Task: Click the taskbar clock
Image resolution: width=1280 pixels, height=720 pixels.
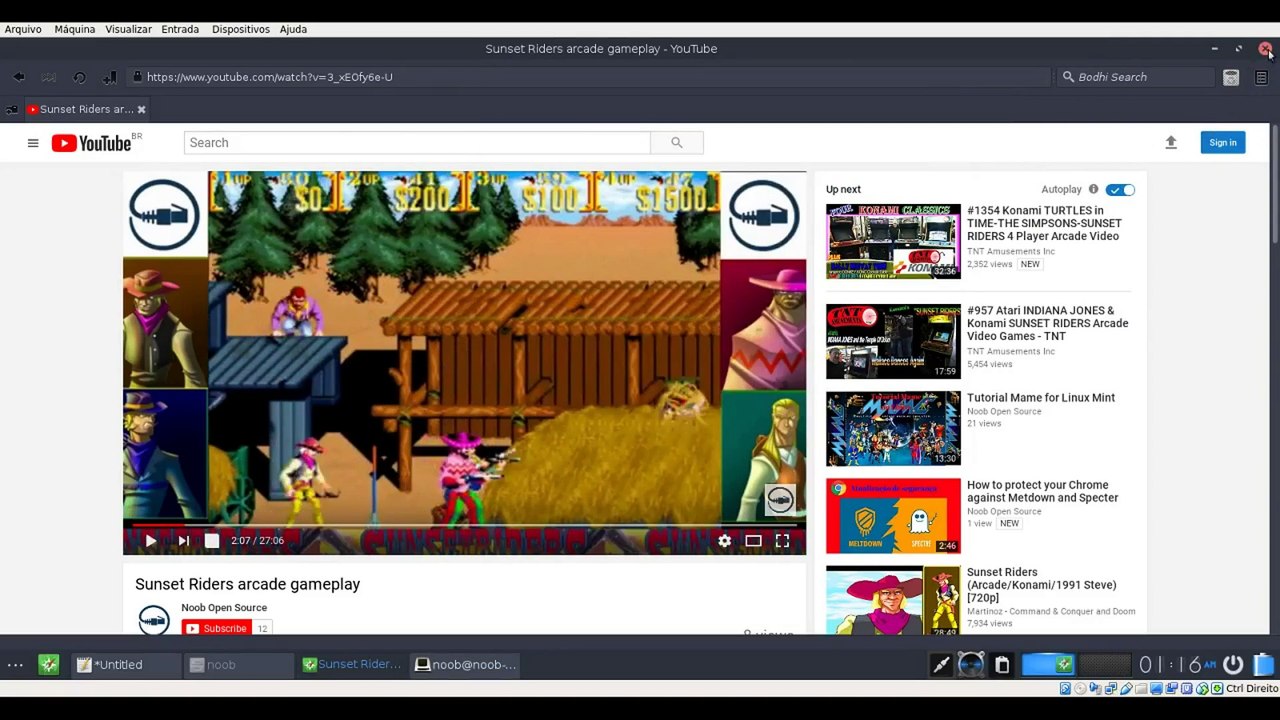Action: [1177, 665]
